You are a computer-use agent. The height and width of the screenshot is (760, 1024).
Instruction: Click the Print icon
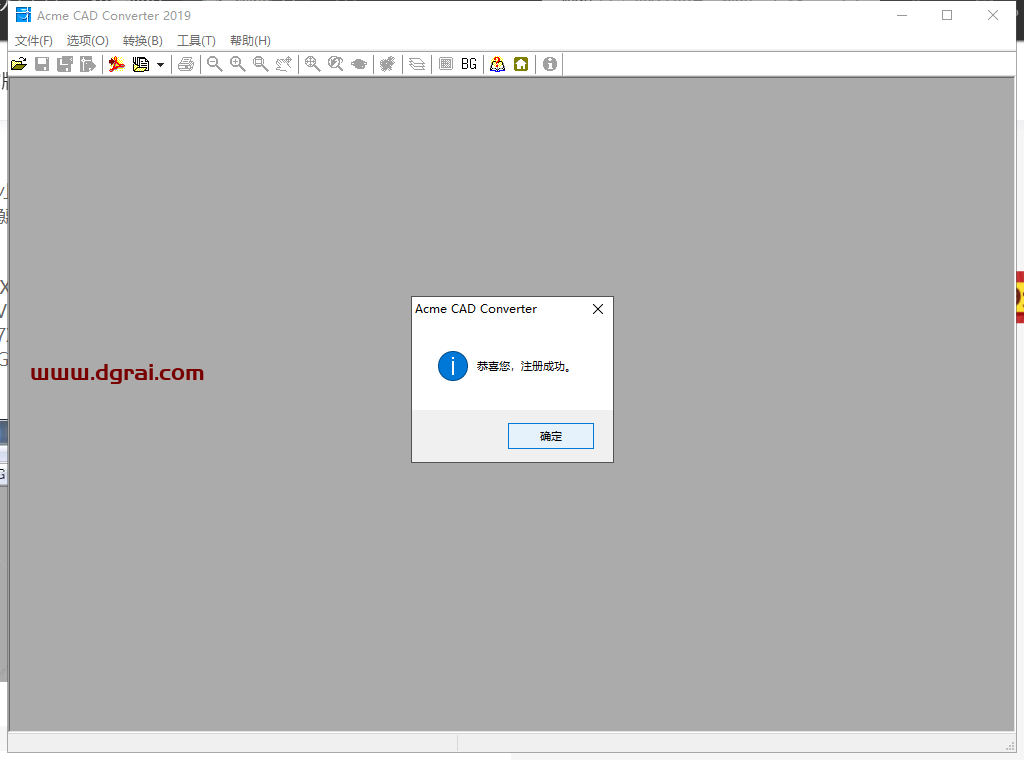tap(186, 64)
